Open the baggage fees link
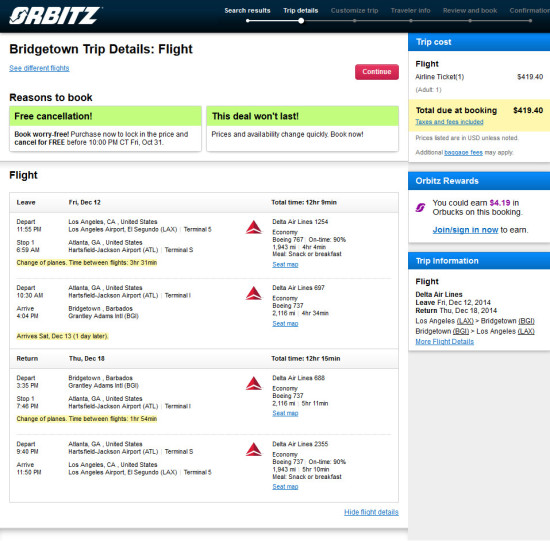 click(x=463, y=153)
